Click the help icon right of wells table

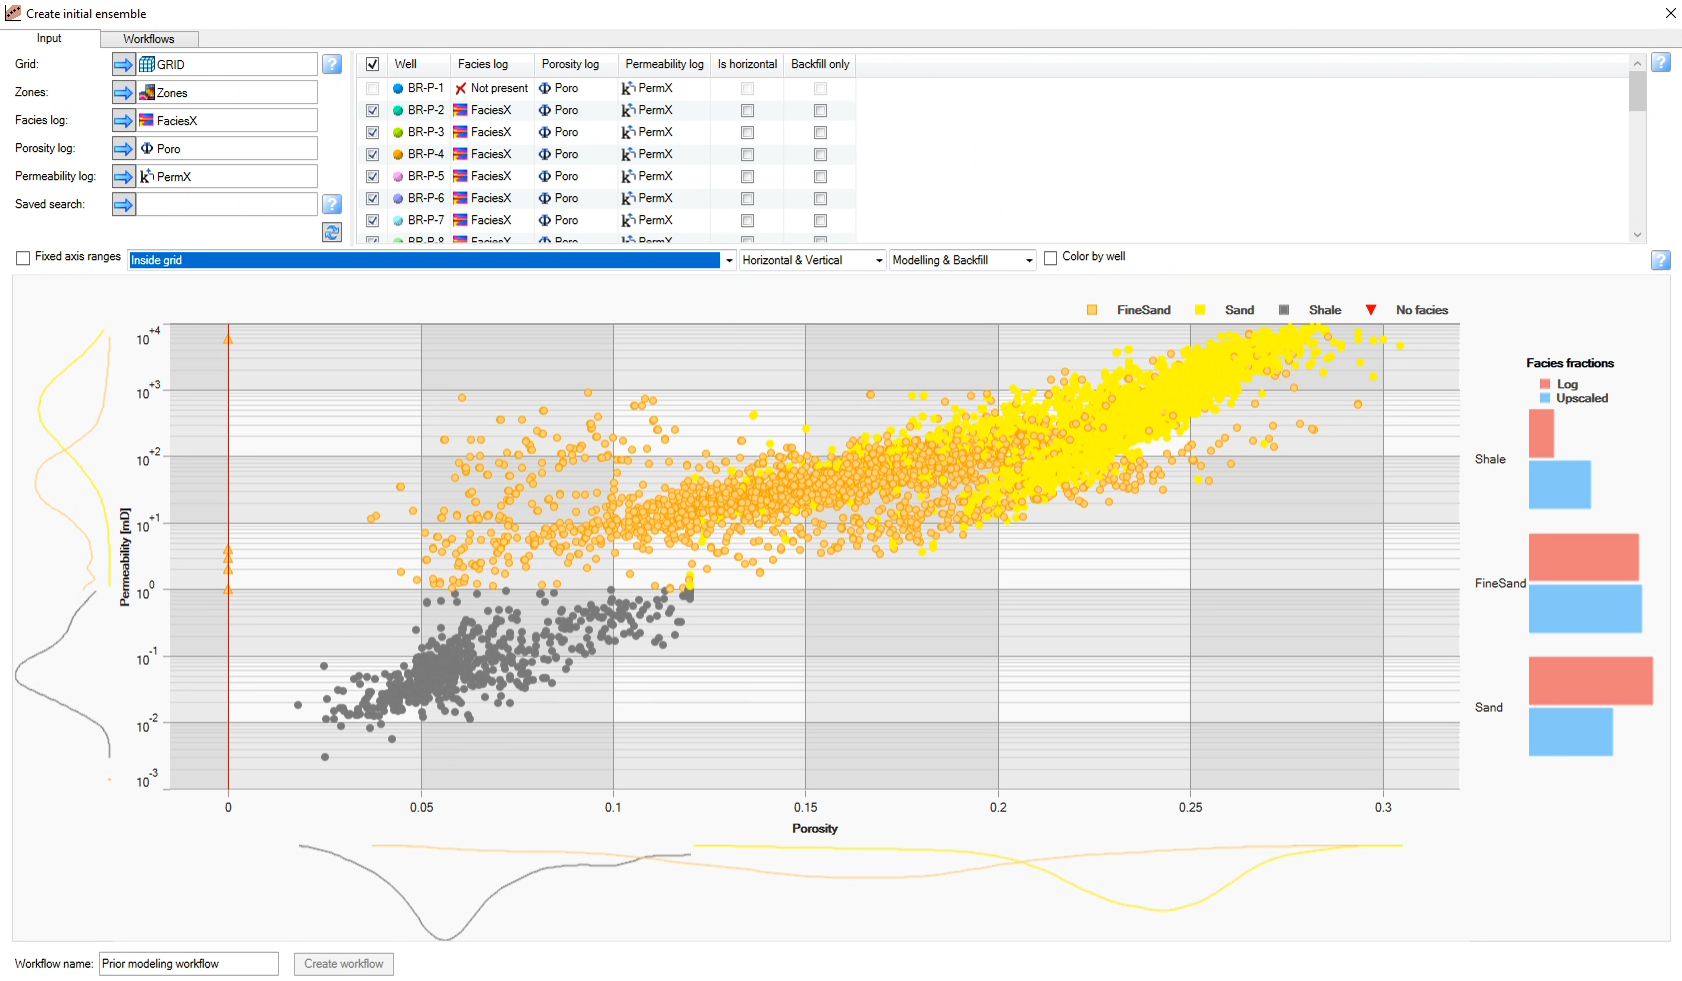coord(1660,62)
